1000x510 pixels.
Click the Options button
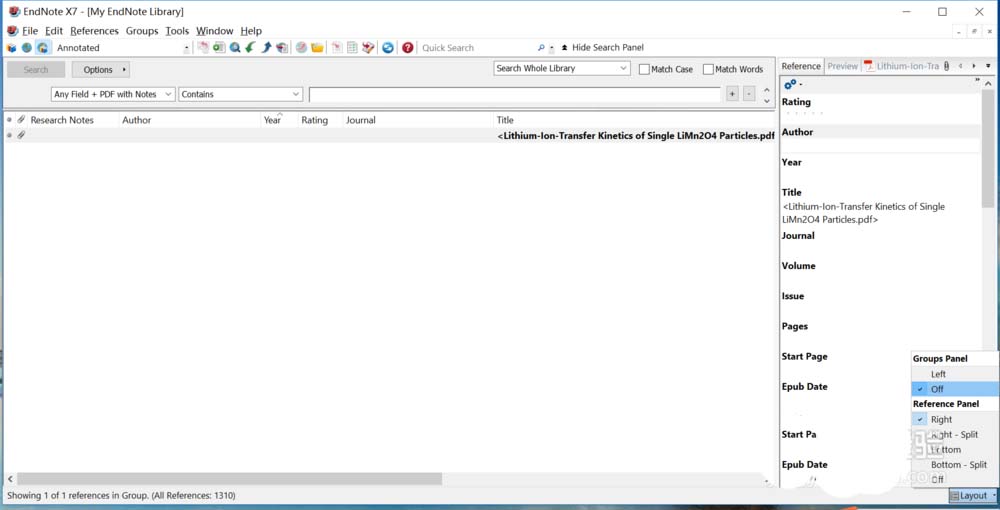pos(100,70)
